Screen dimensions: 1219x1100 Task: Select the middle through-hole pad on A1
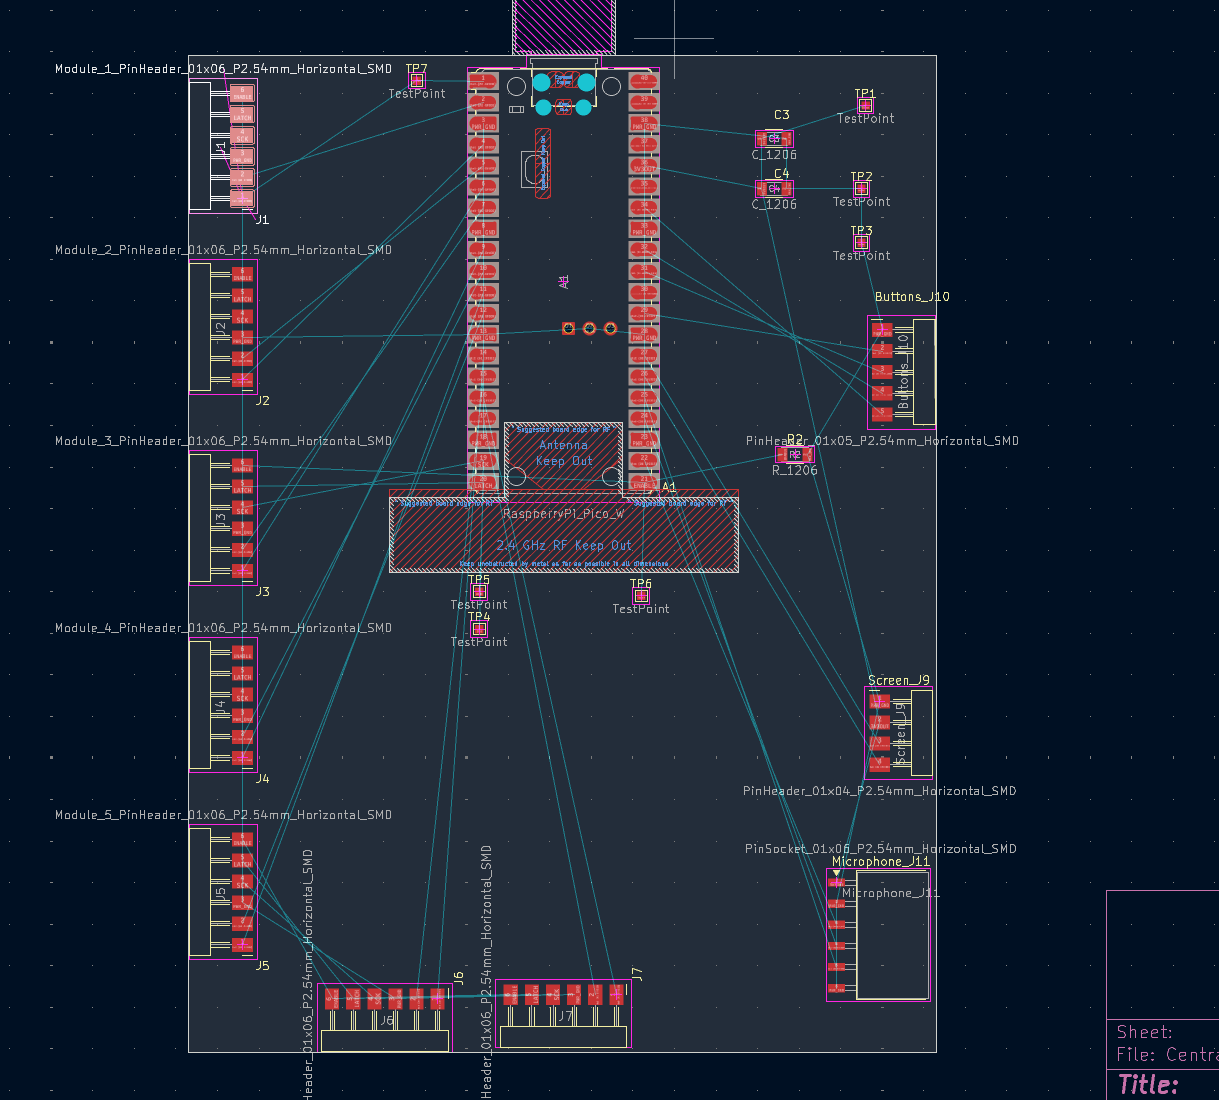point(589,328)
